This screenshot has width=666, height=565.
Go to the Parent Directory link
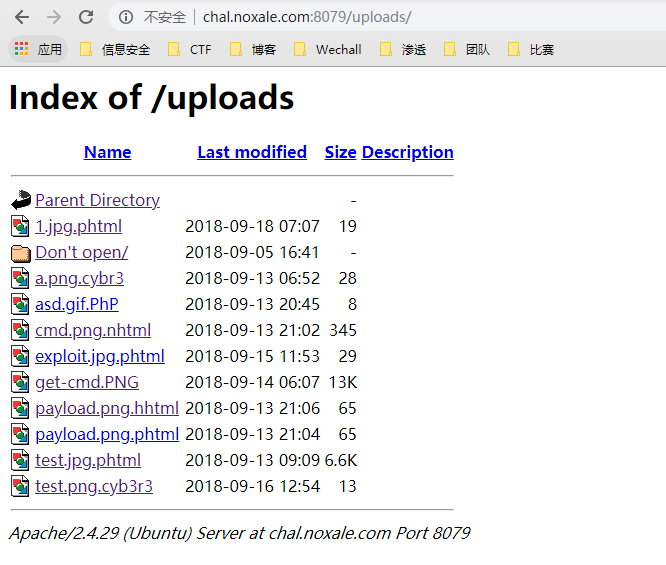click(97, 200)
